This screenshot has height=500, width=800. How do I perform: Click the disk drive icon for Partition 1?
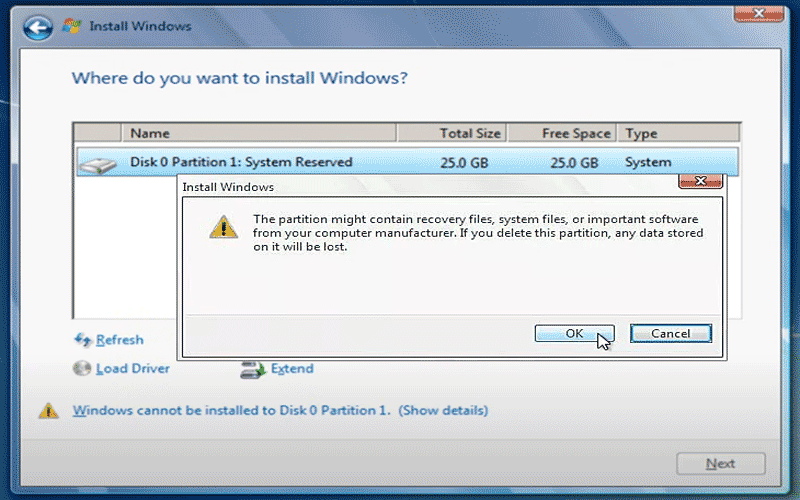coord(98,165)
